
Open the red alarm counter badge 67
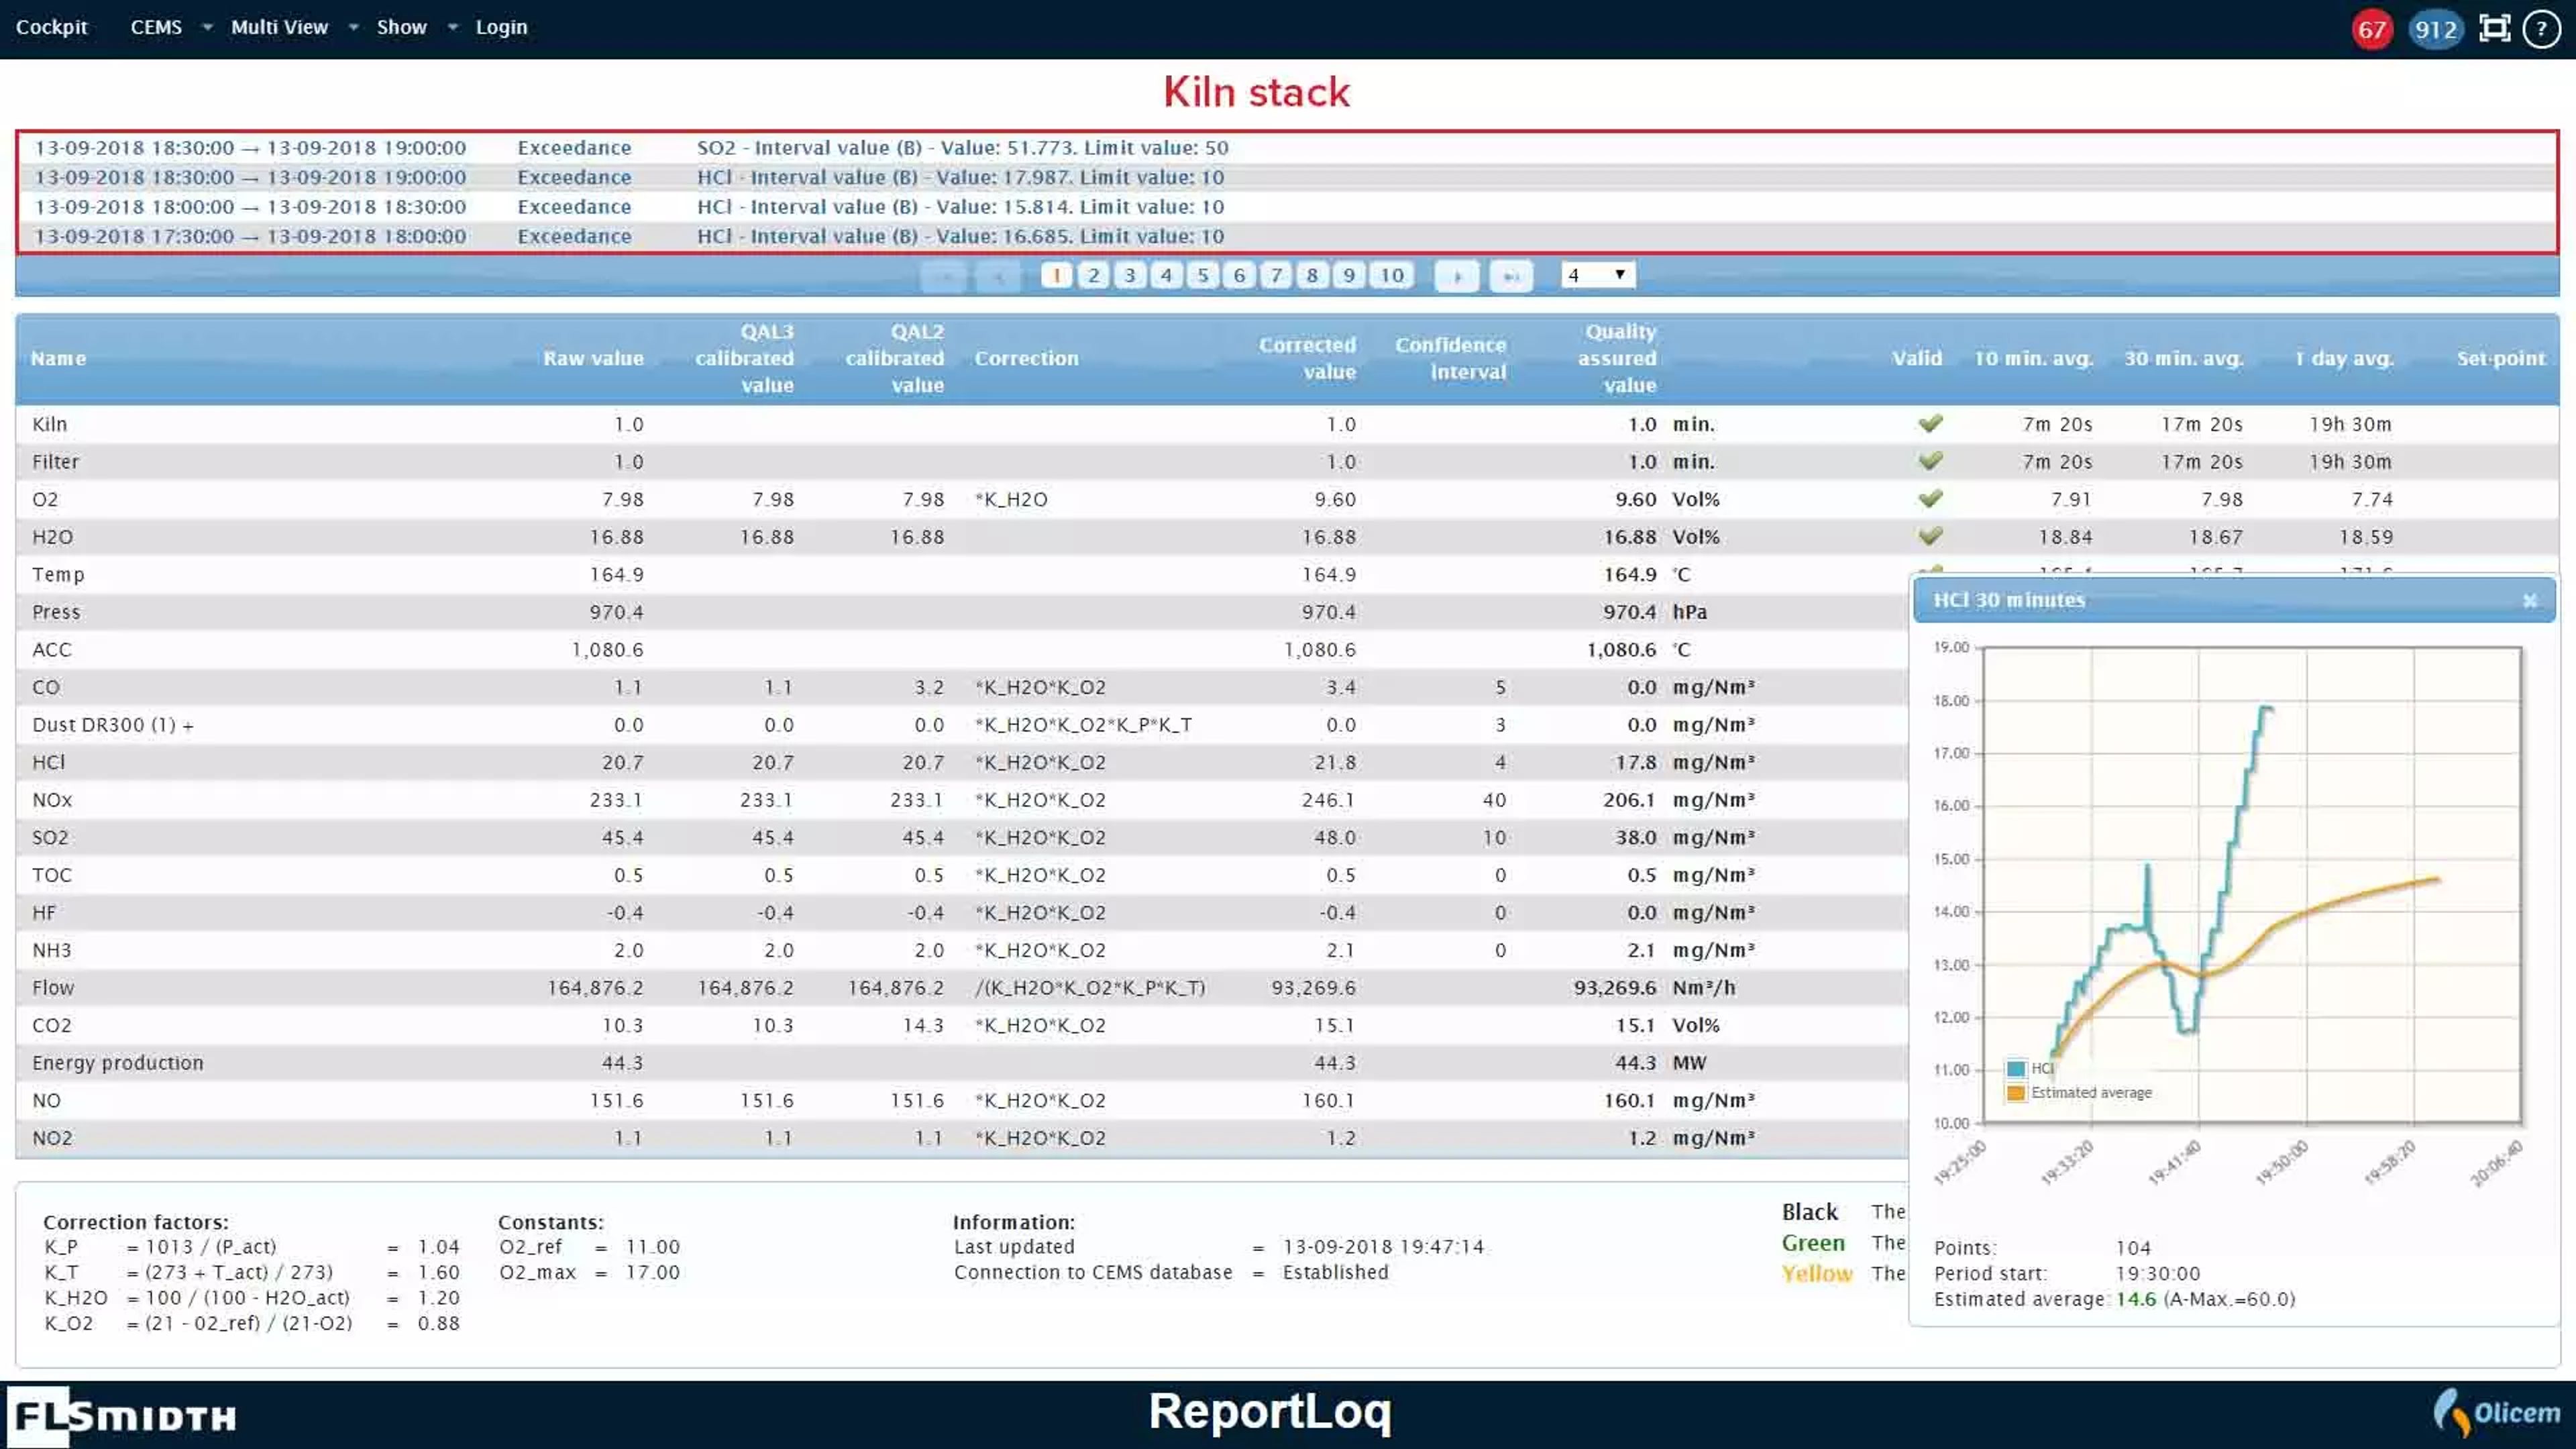pyautogui.click(x=2372, y=29)
